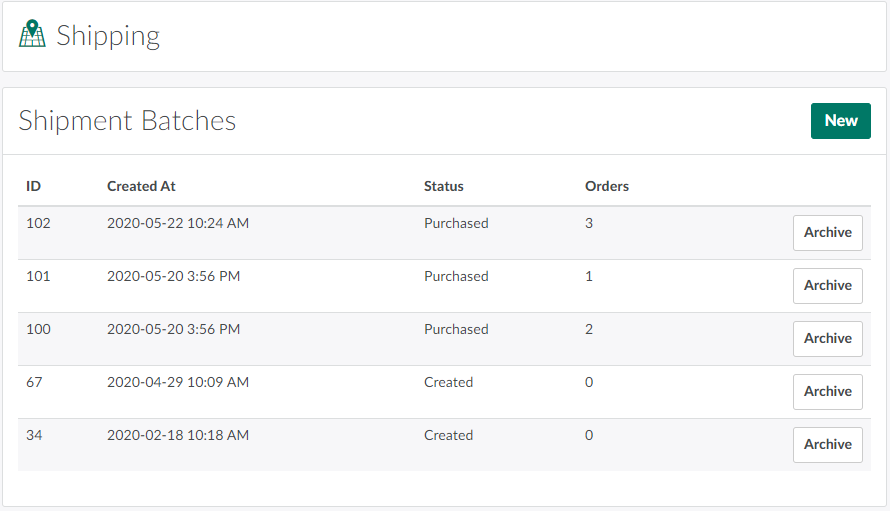Open batch ID 102
This screenshot has width=890, height=511.
(38, 224)
